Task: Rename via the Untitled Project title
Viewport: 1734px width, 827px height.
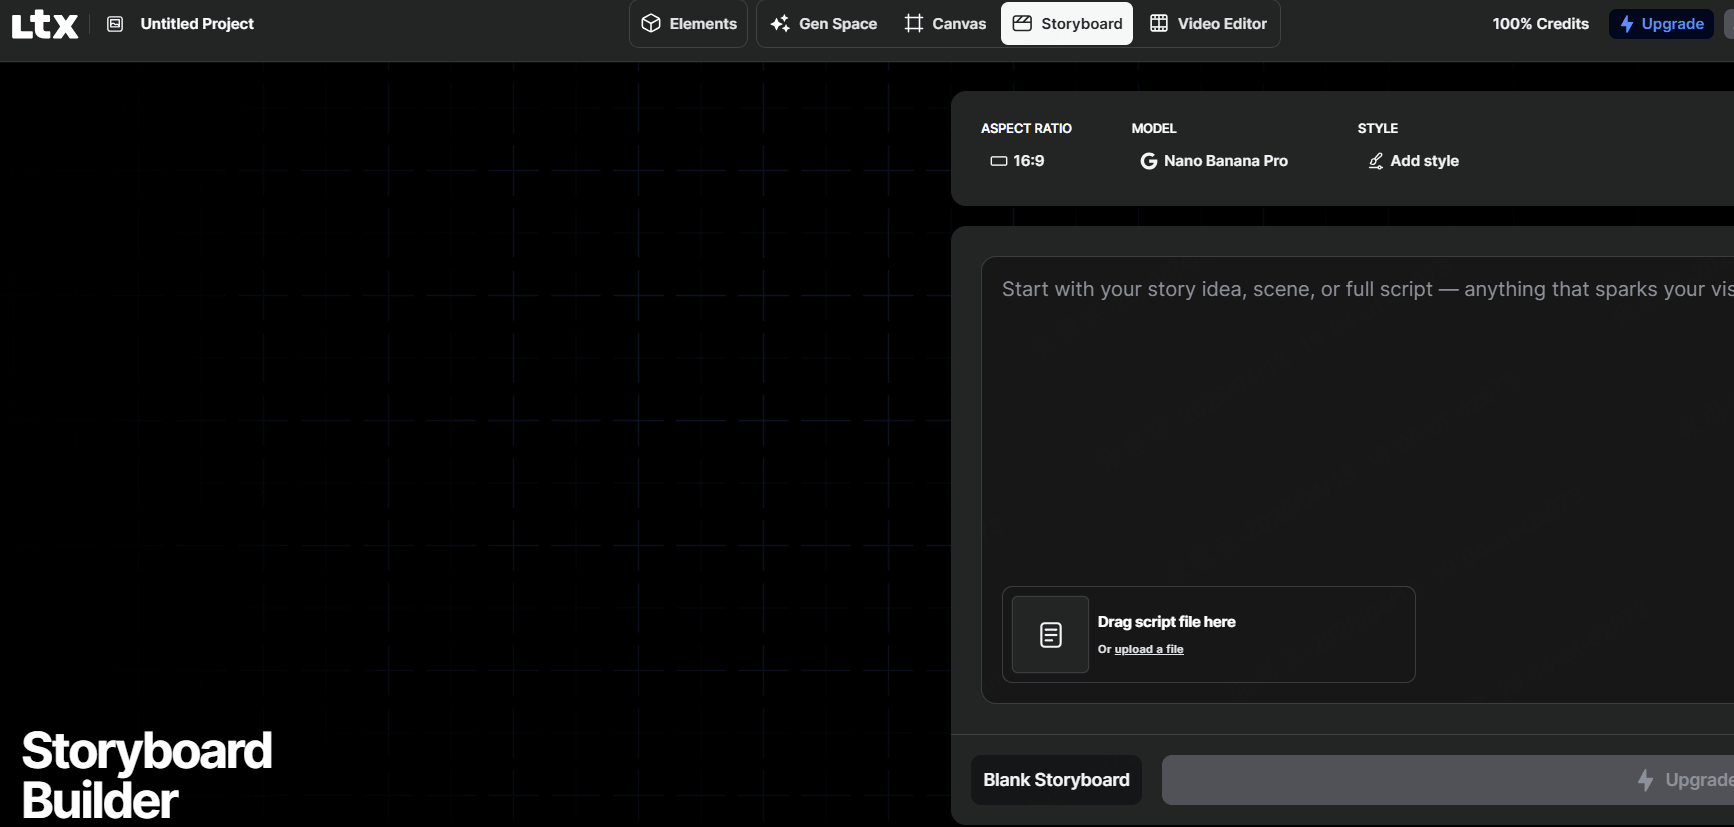Action: pyautogui.click(x=197, y=24)
